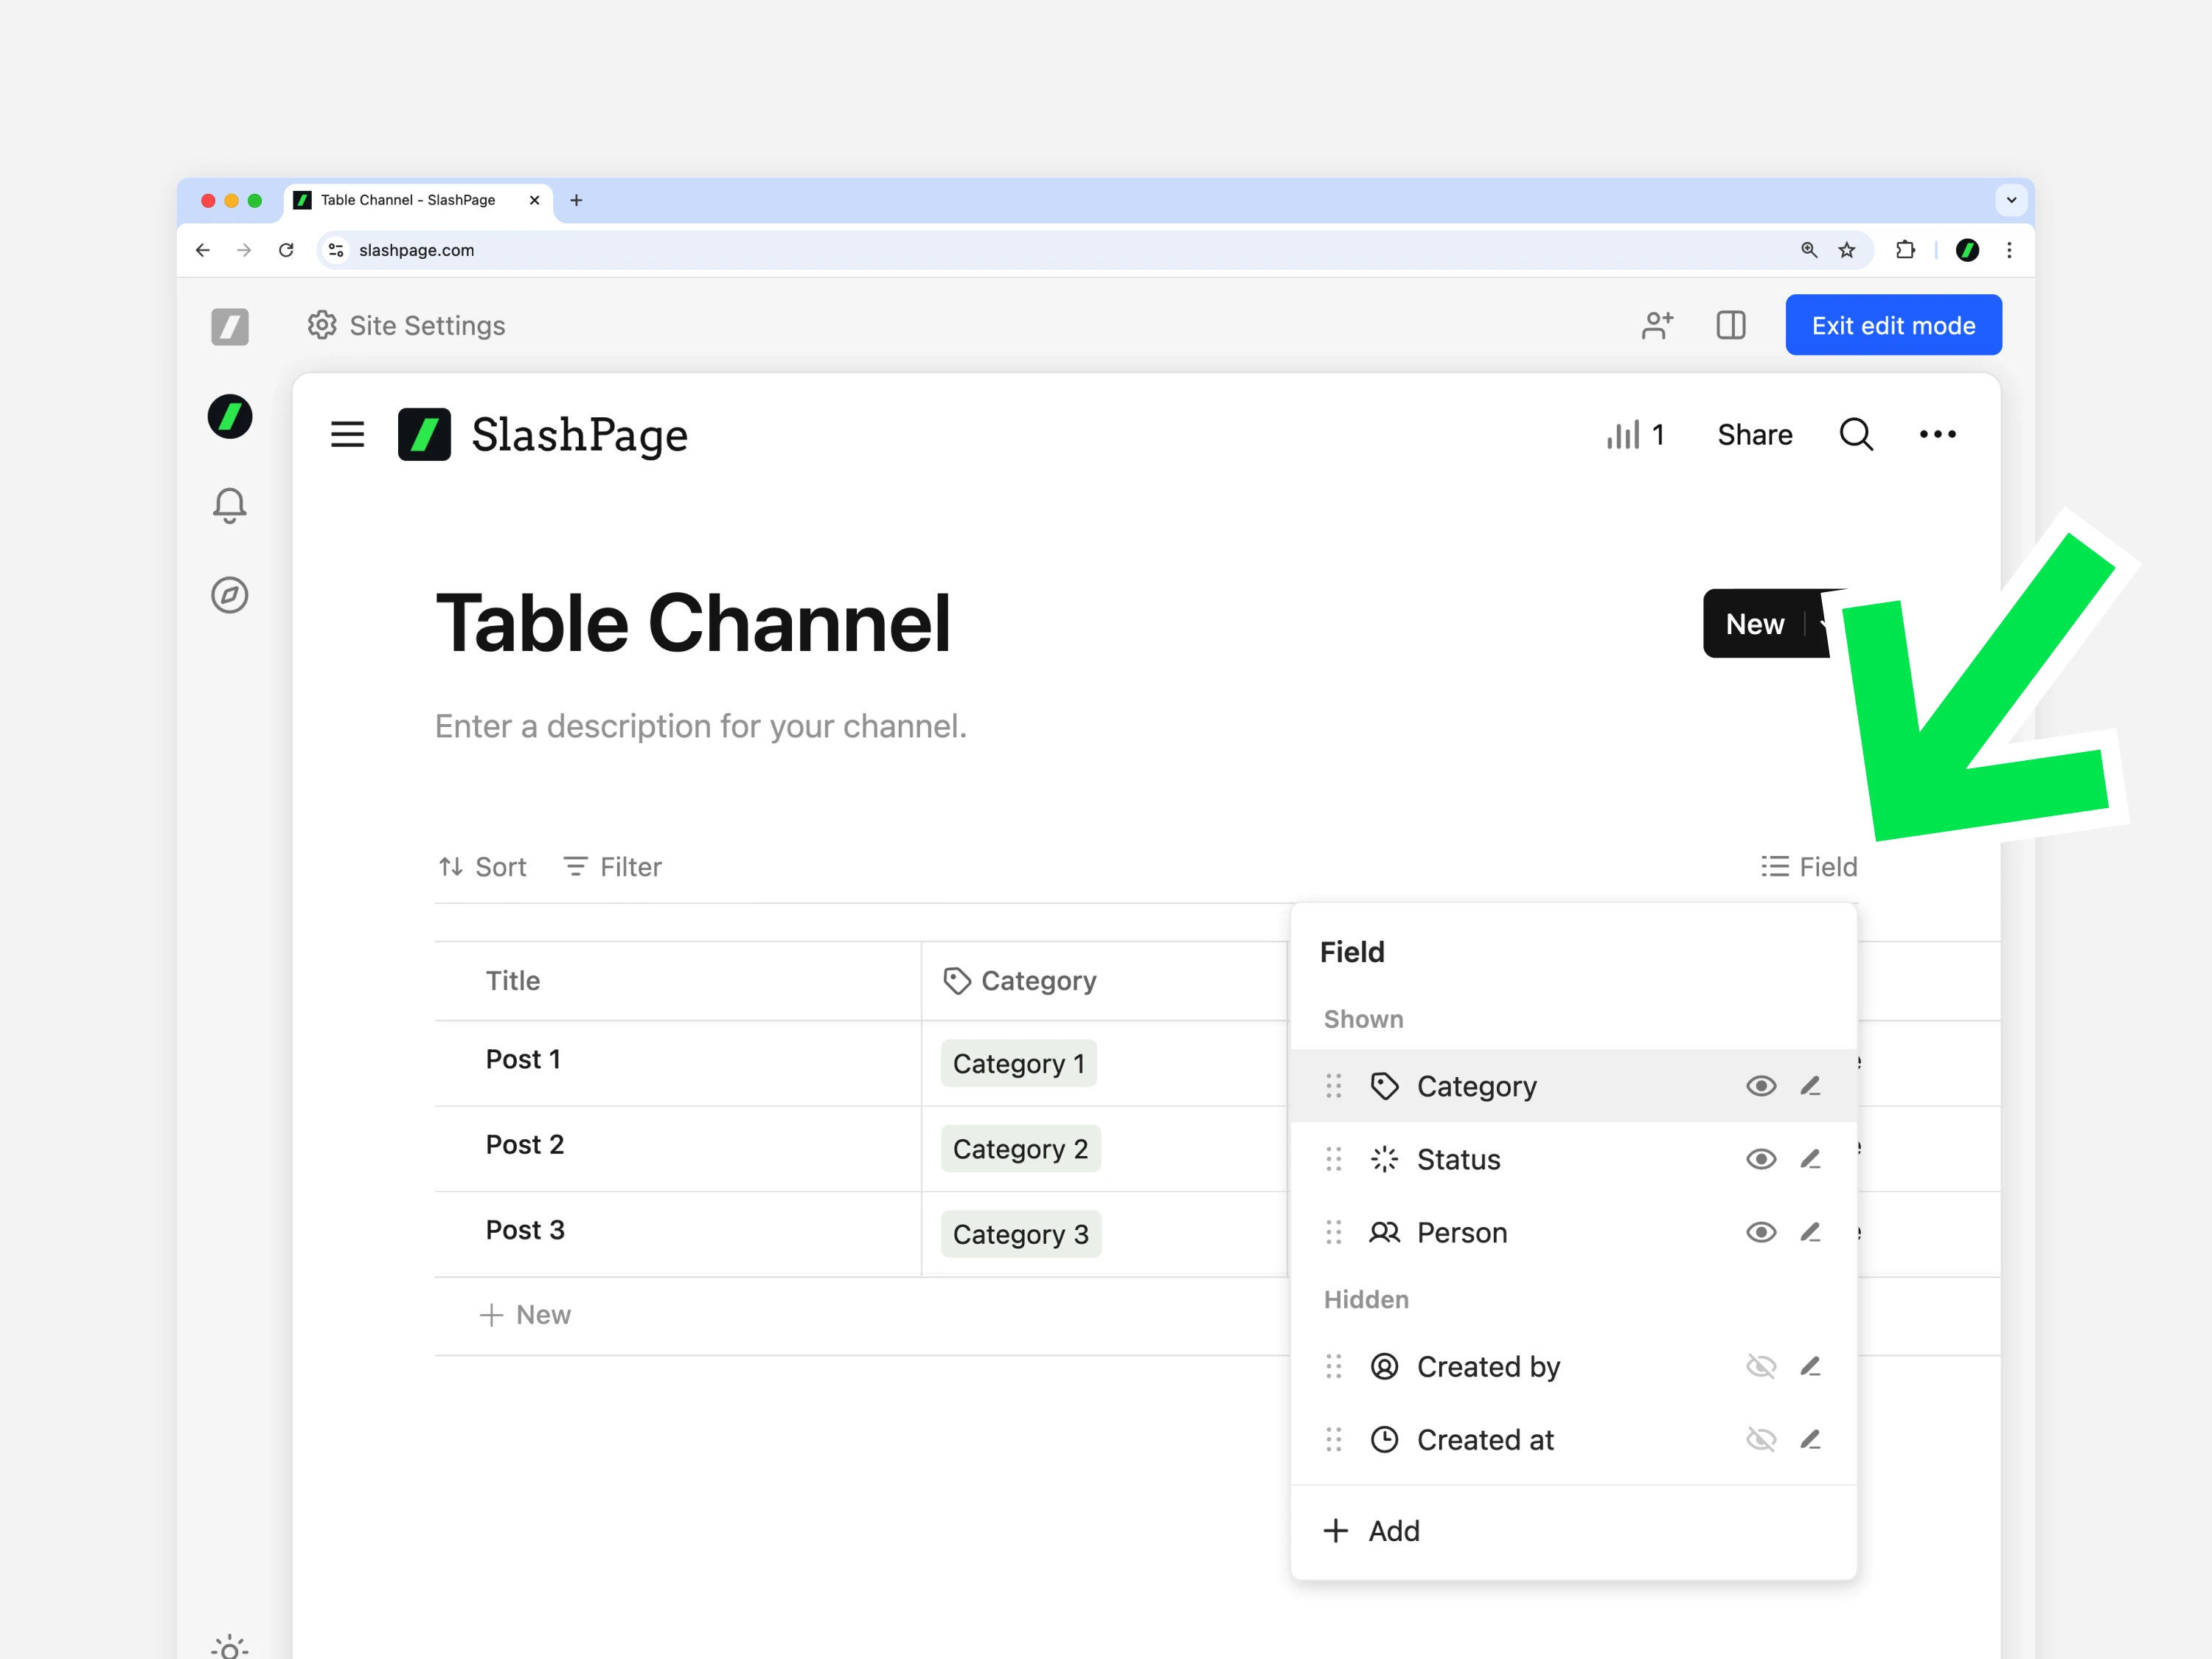Open the gray slash workspace icon in the sidebar

coord(230,326)
